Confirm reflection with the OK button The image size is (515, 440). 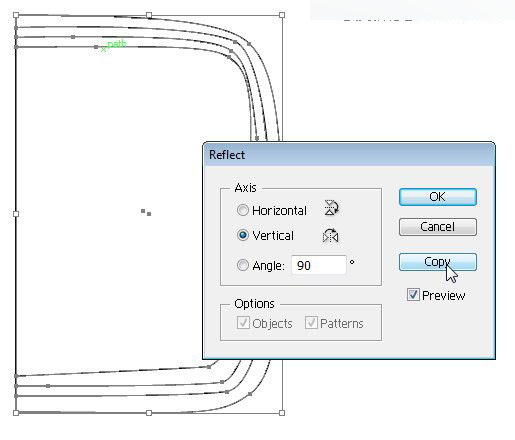tap(438, 197)
